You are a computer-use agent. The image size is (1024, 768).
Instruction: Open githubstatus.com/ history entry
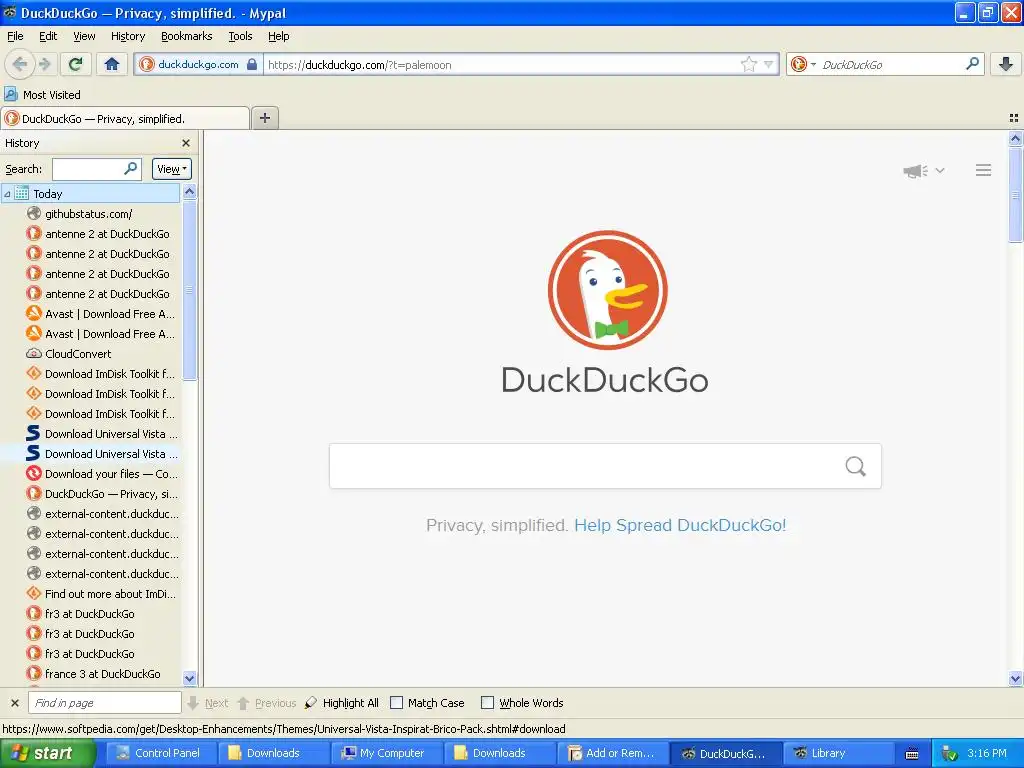(x=91, y=214)
